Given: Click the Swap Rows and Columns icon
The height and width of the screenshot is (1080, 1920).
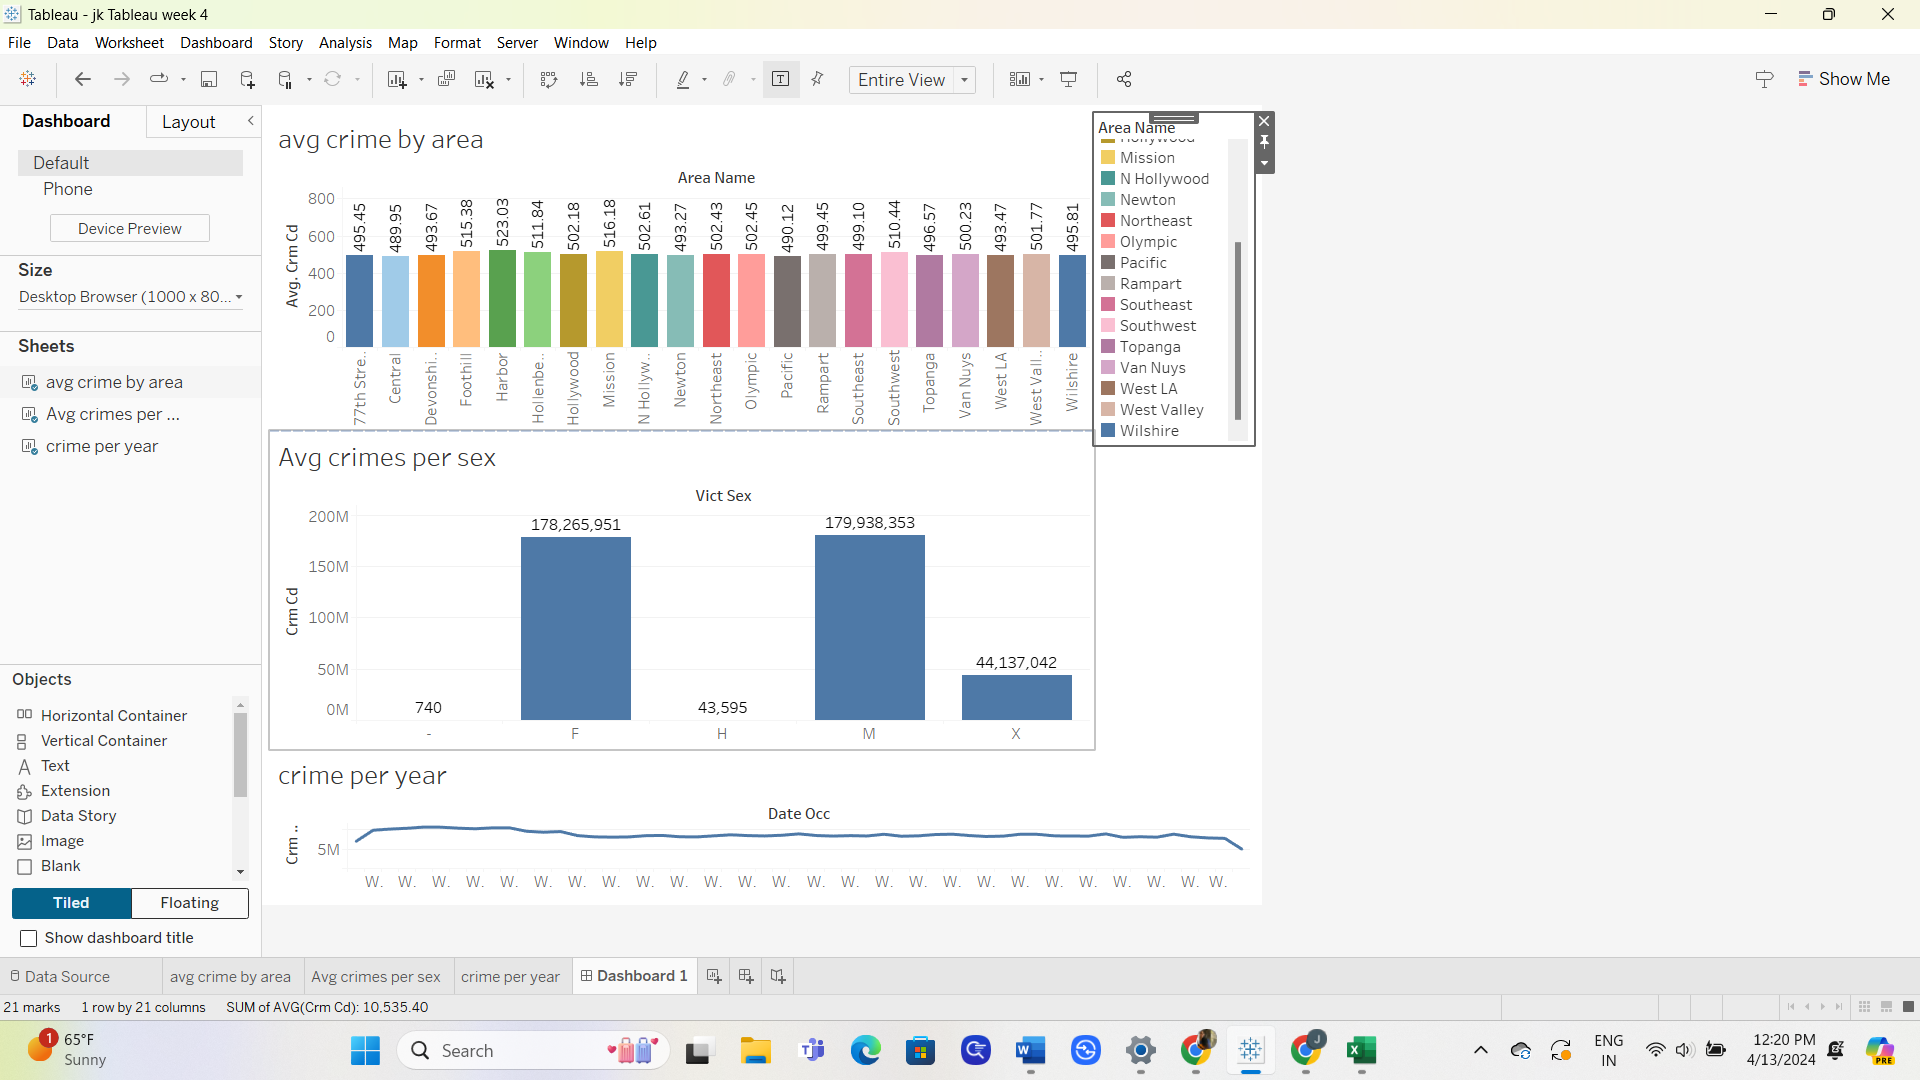Looking at the screenshot, I should (x=548, y=79).
